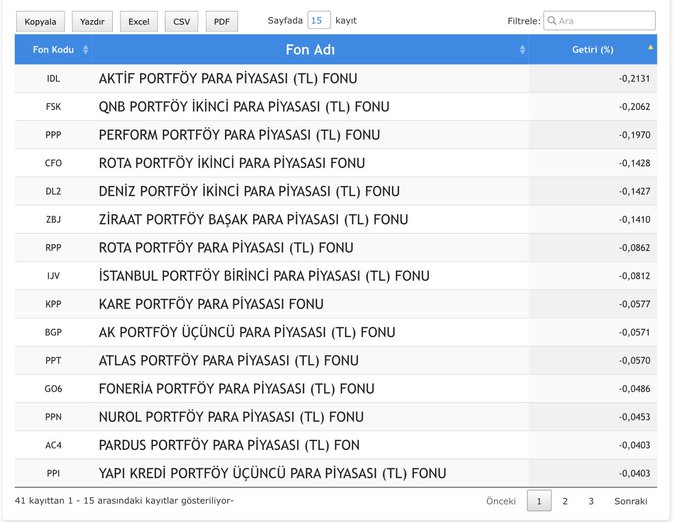Sort by Fon Kodu arrows icon

(85, 49)
